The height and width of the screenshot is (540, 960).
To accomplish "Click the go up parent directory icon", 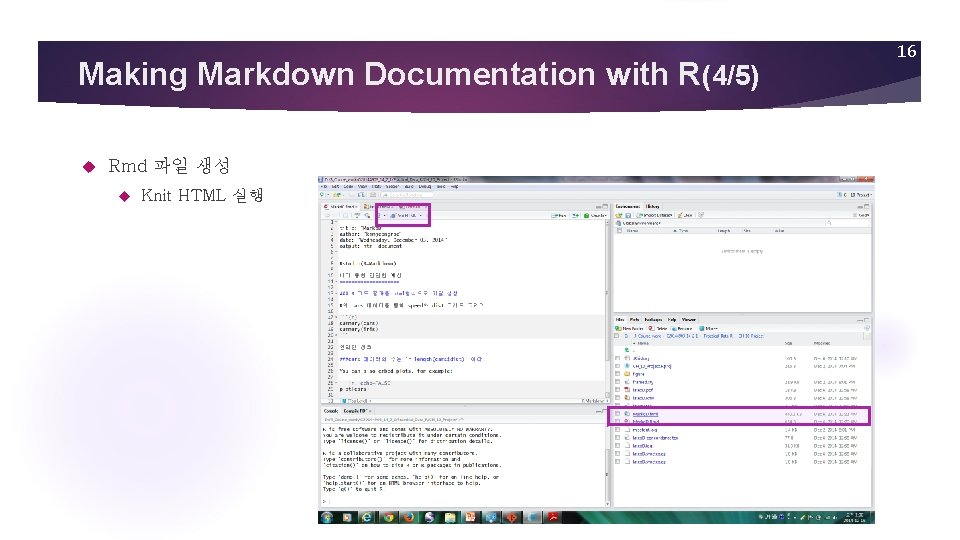I will tap(627, 350).
